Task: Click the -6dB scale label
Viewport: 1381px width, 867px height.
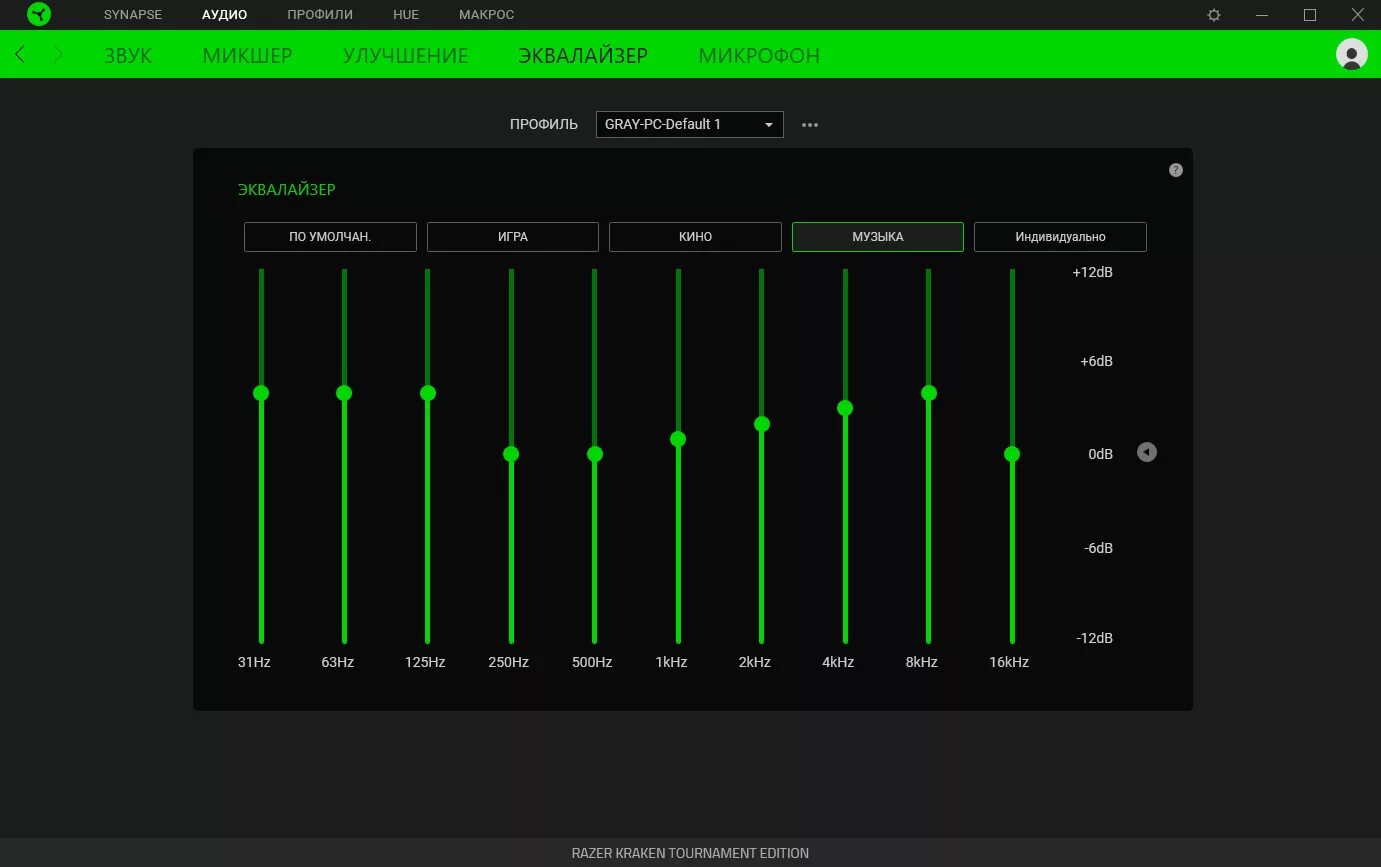Action: (x=1098, y=548)
